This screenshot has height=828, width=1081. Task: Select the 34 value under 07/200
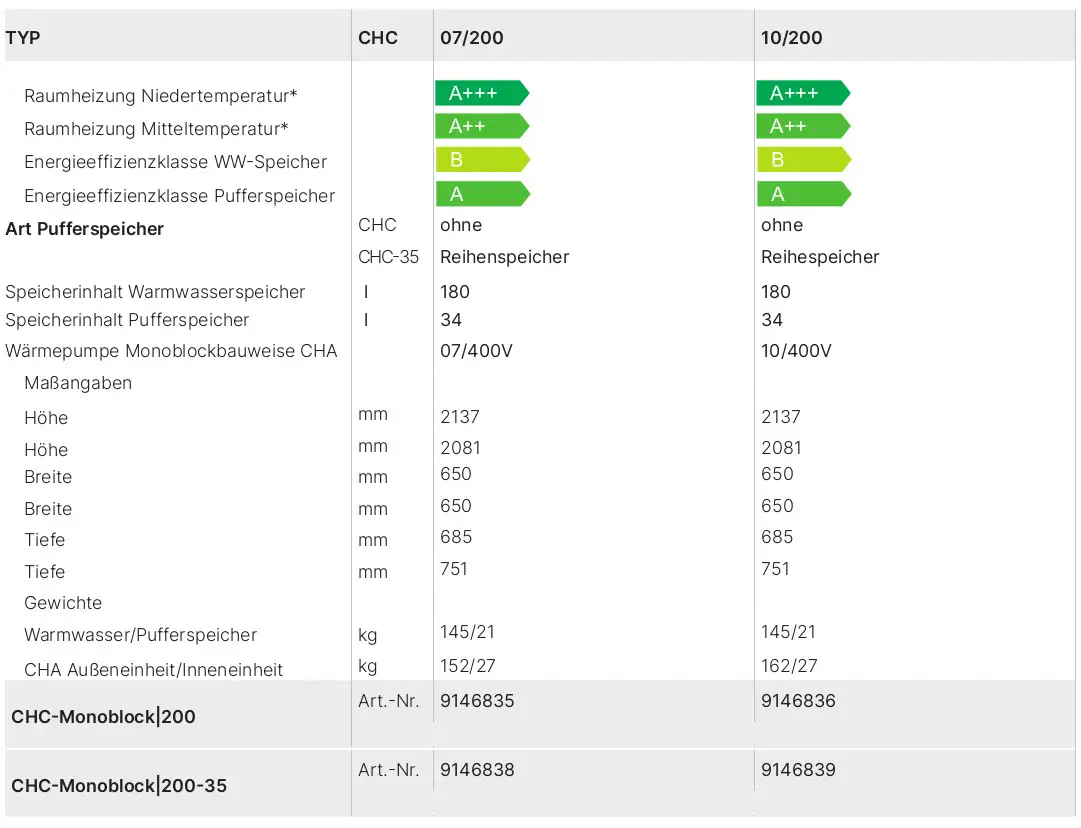pyautogui.click(x=451, y=320)
